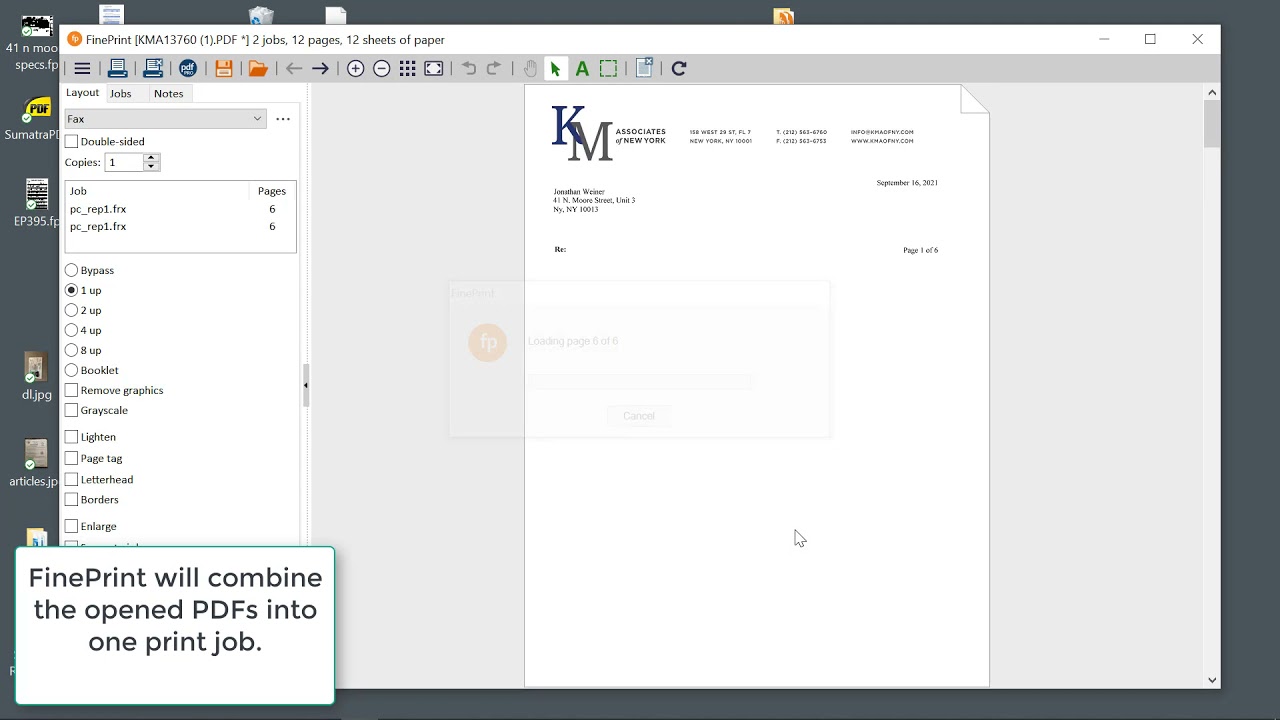Select the text insertion tool (green A)

click(x=581, y=68)
